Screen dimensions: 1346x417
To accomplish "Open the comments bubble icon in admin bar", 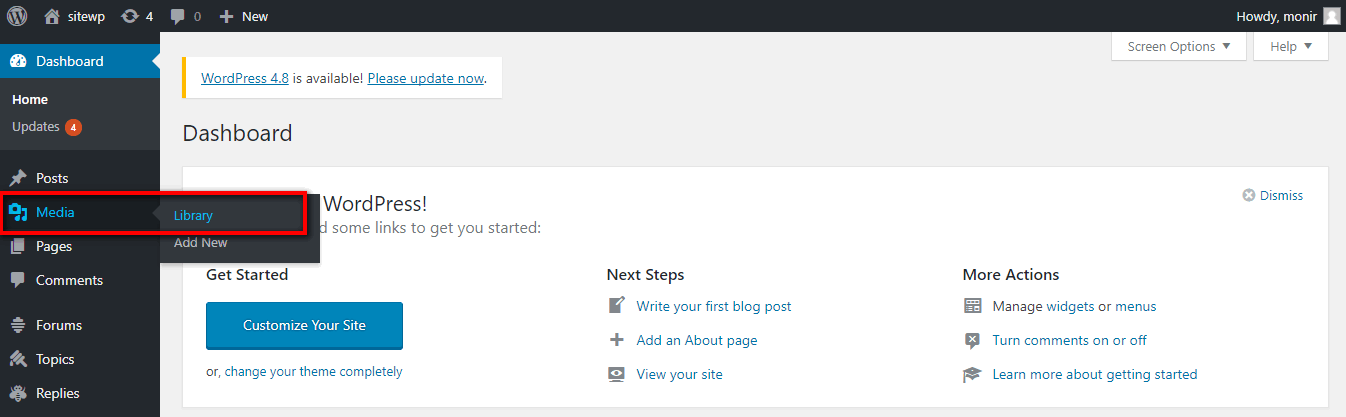I will [177, 17].
